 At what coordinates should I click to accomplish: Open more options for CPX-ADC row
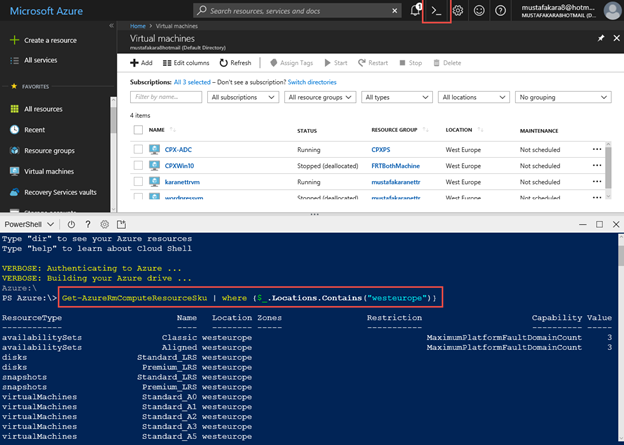tap(597, 149)
